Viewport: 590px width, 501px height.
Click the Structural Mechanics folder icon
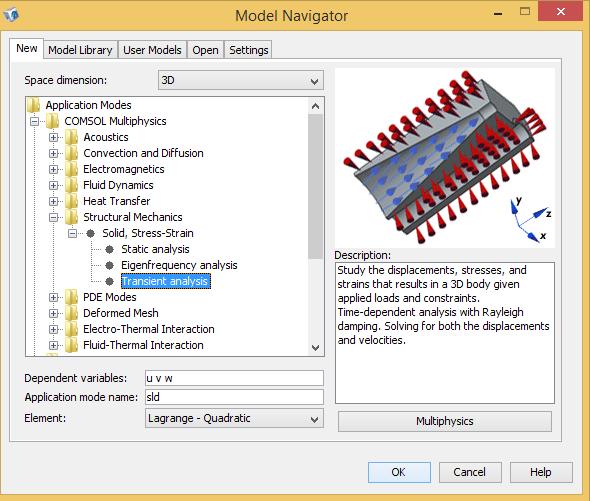coord(71,217)
